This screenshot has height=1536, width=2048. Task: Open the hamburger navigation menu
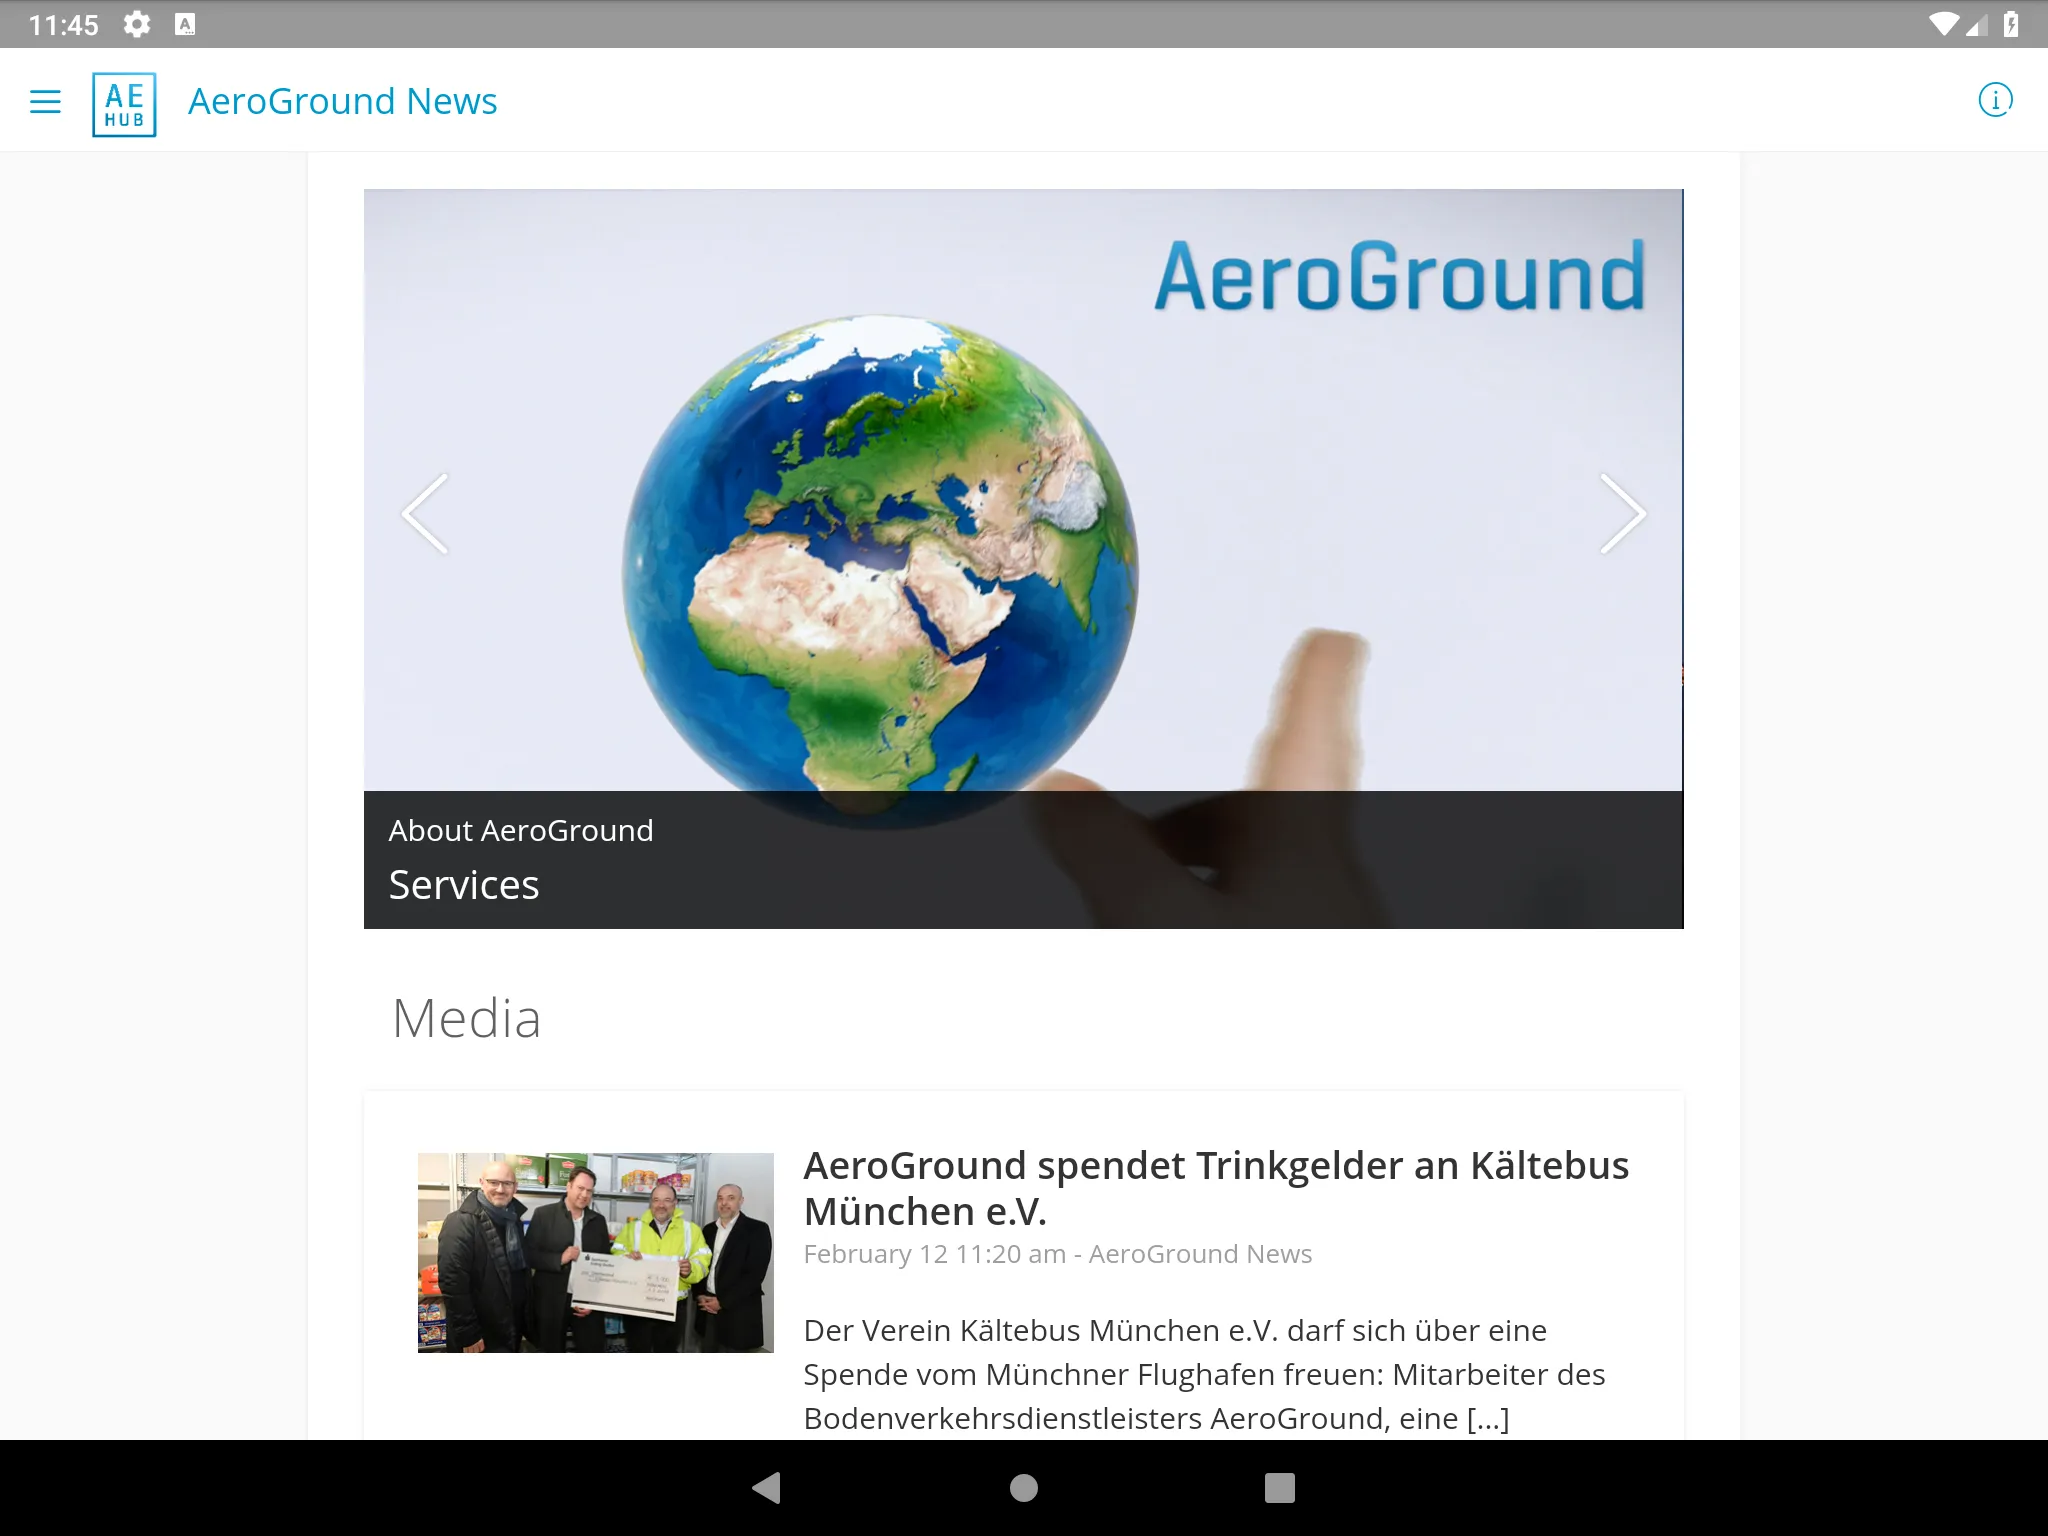click(45, 101)
